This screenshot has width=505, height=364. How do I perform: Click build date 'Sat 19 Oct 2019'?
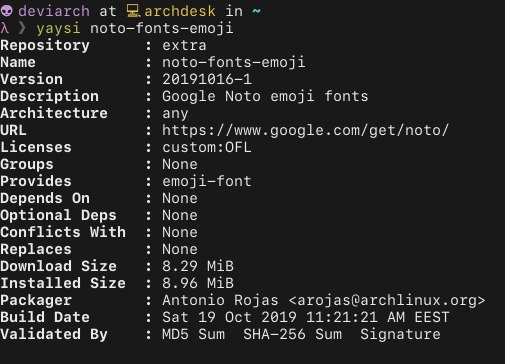point(229,317)
